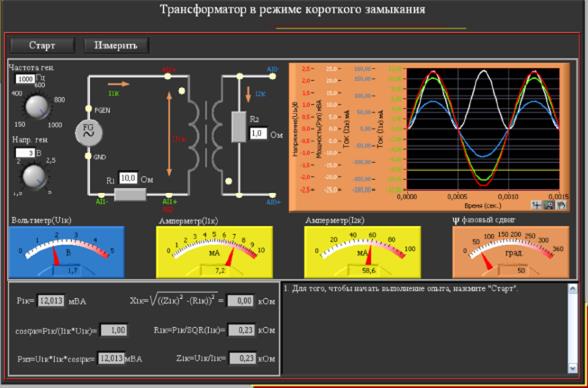
Task: Click the red needle of Амперметр(I2k)
Action: coord(369,256)
